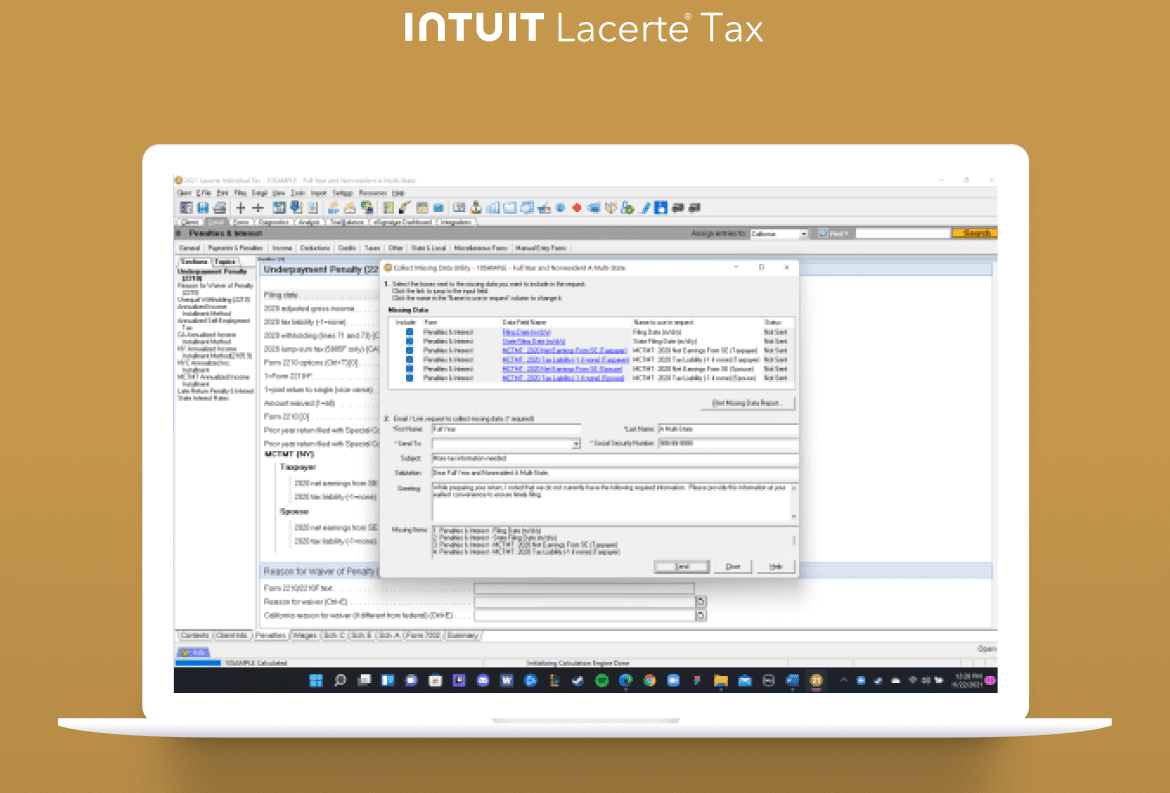This screenshot has width=1170, height=793.
Task: Click the Subject field
Action: point(615,458)
